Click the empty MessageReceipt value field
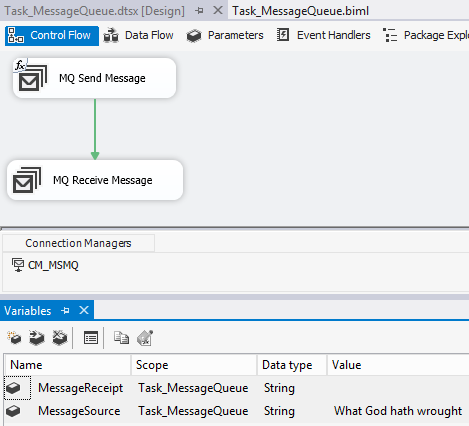 398,388
